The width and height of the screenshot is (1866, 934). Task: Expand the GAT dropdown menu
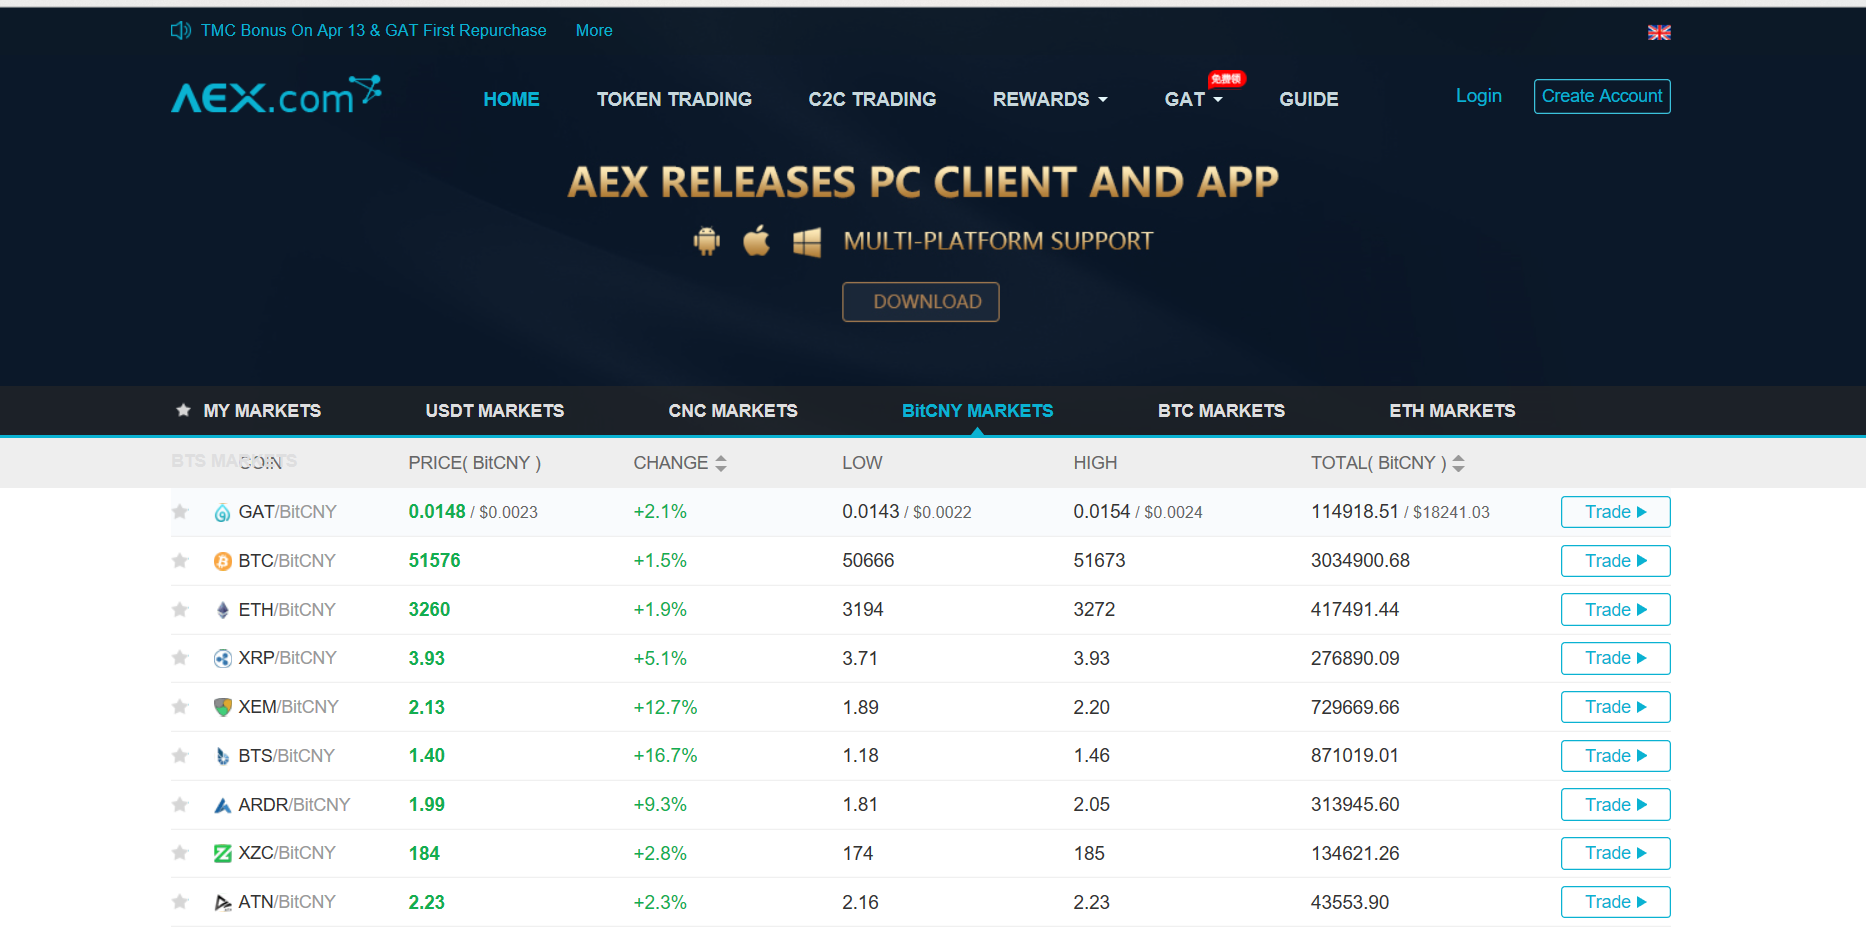[x=1193, y=99]
